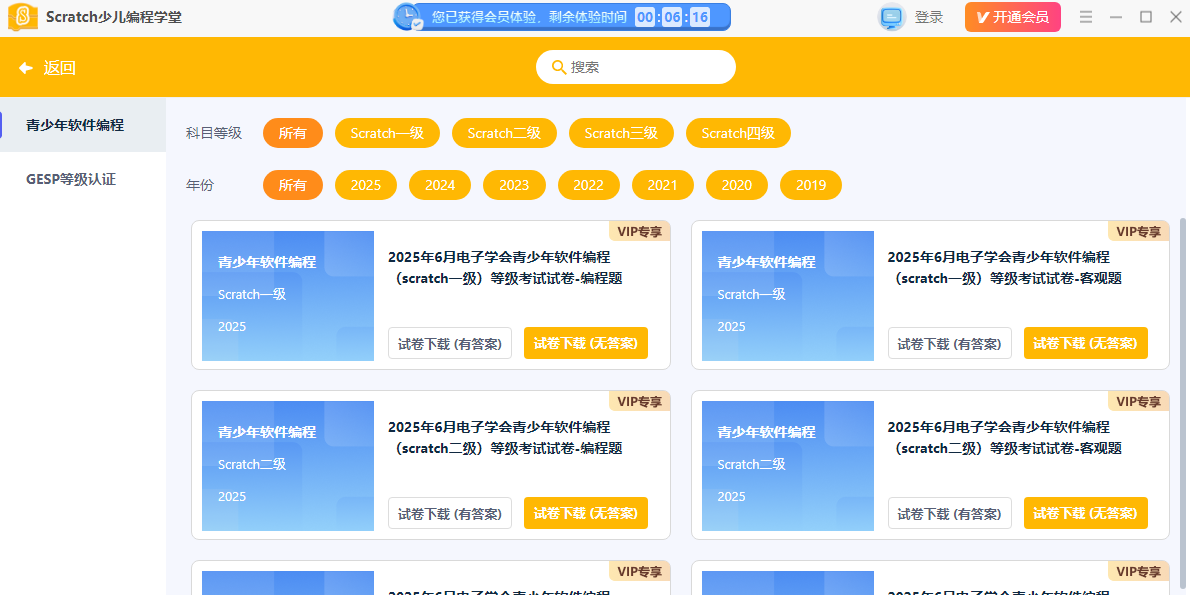Screen dimensions: 1190x595
Task: Click the clock icon in membership trial banner
Action: tap(409, 17)
